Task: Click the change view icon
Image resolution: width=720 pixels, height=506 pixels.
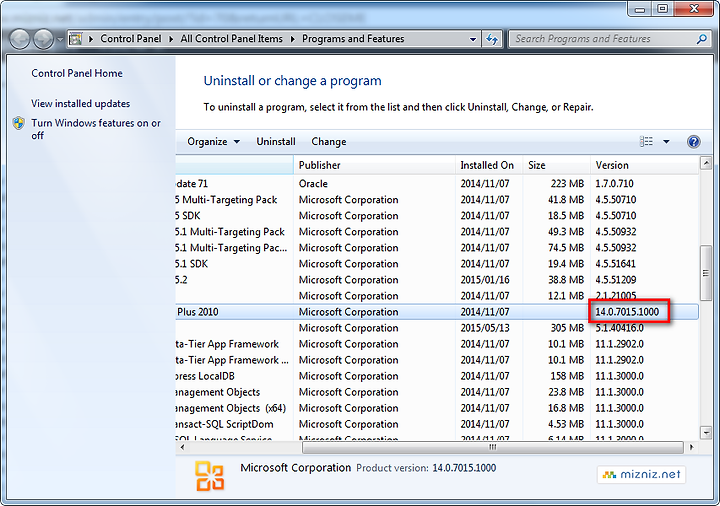Action: 647,141
